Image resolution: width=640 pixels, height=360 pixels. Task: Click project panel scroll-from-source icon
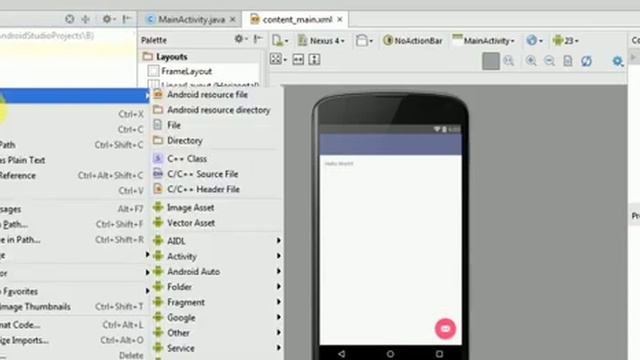tap(70, 19)
